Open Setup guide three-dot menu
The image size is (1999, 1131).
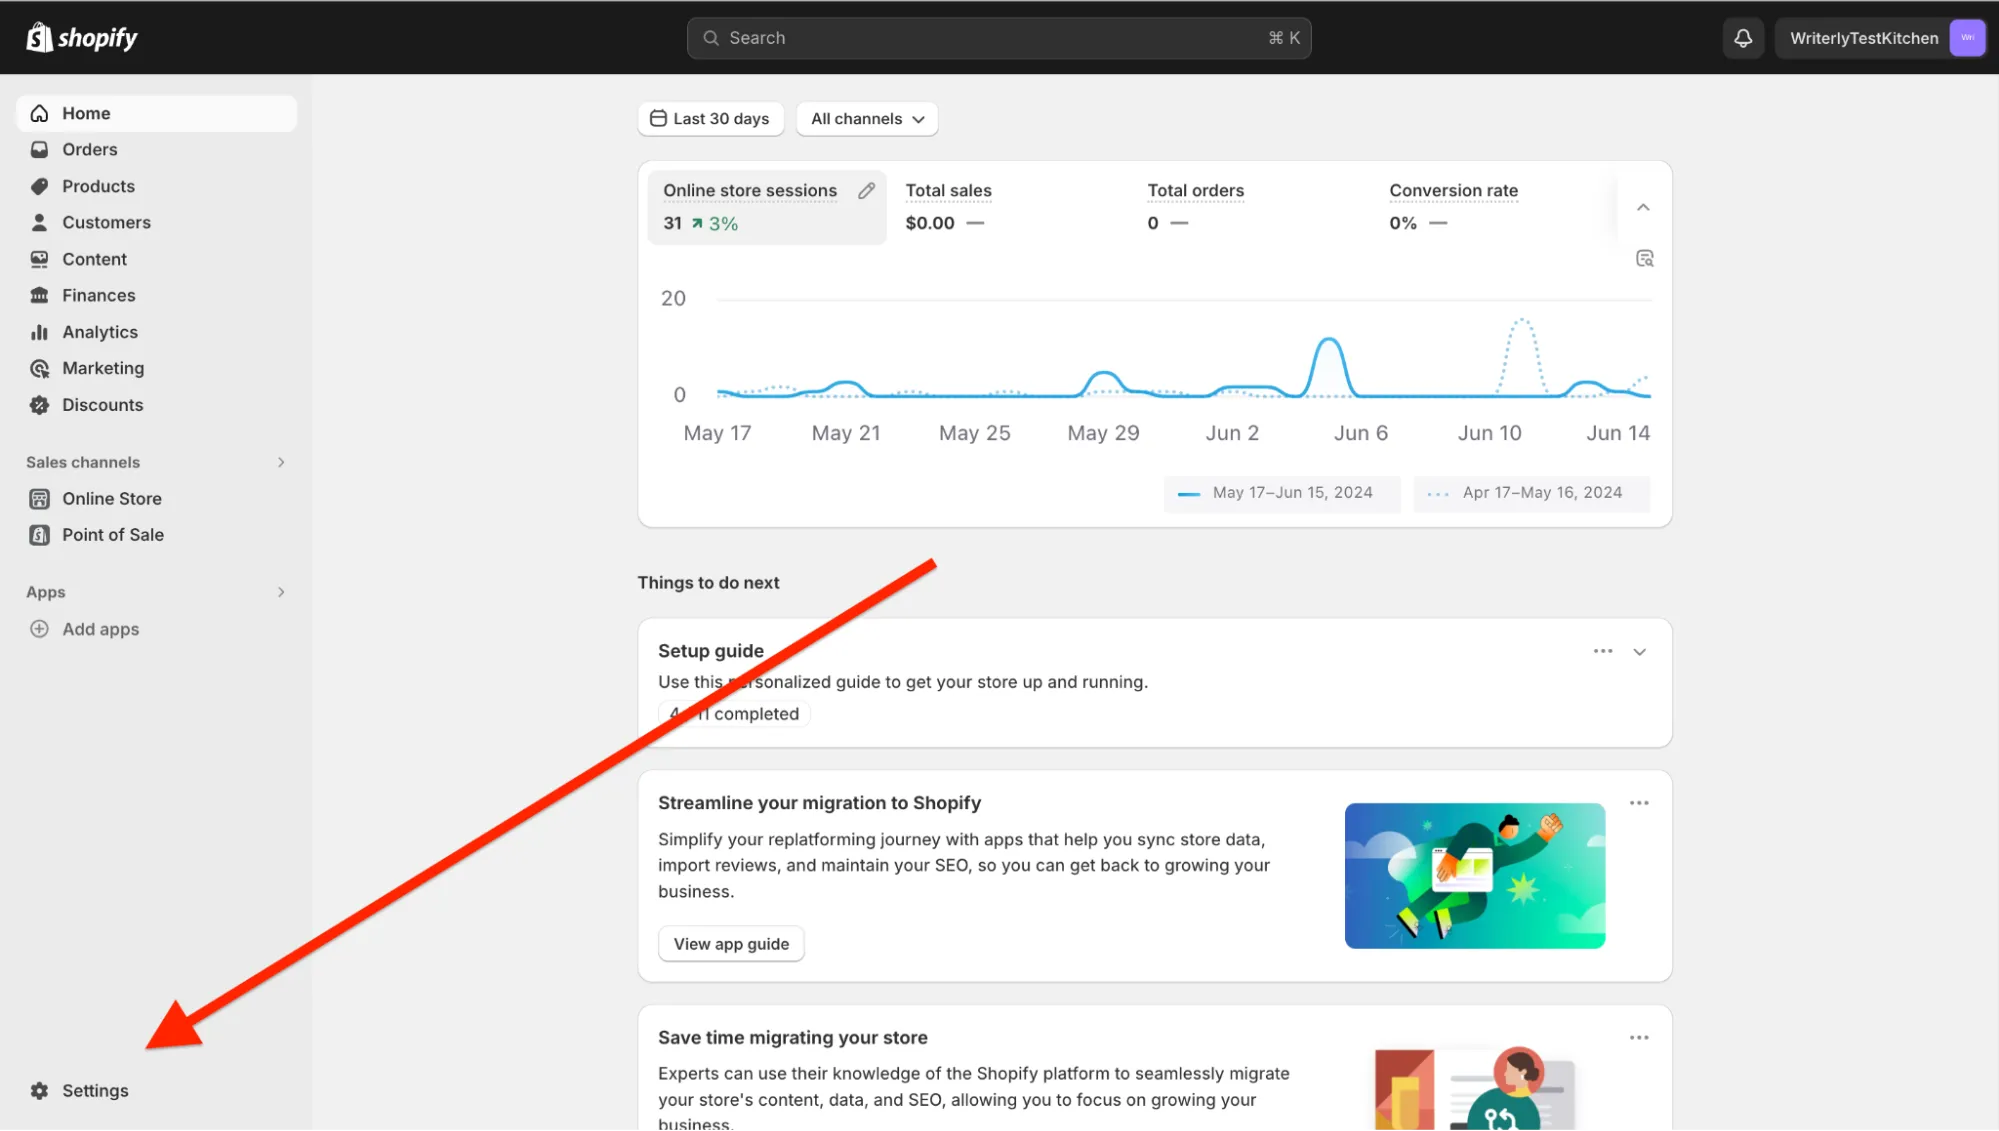point(1603,651)
